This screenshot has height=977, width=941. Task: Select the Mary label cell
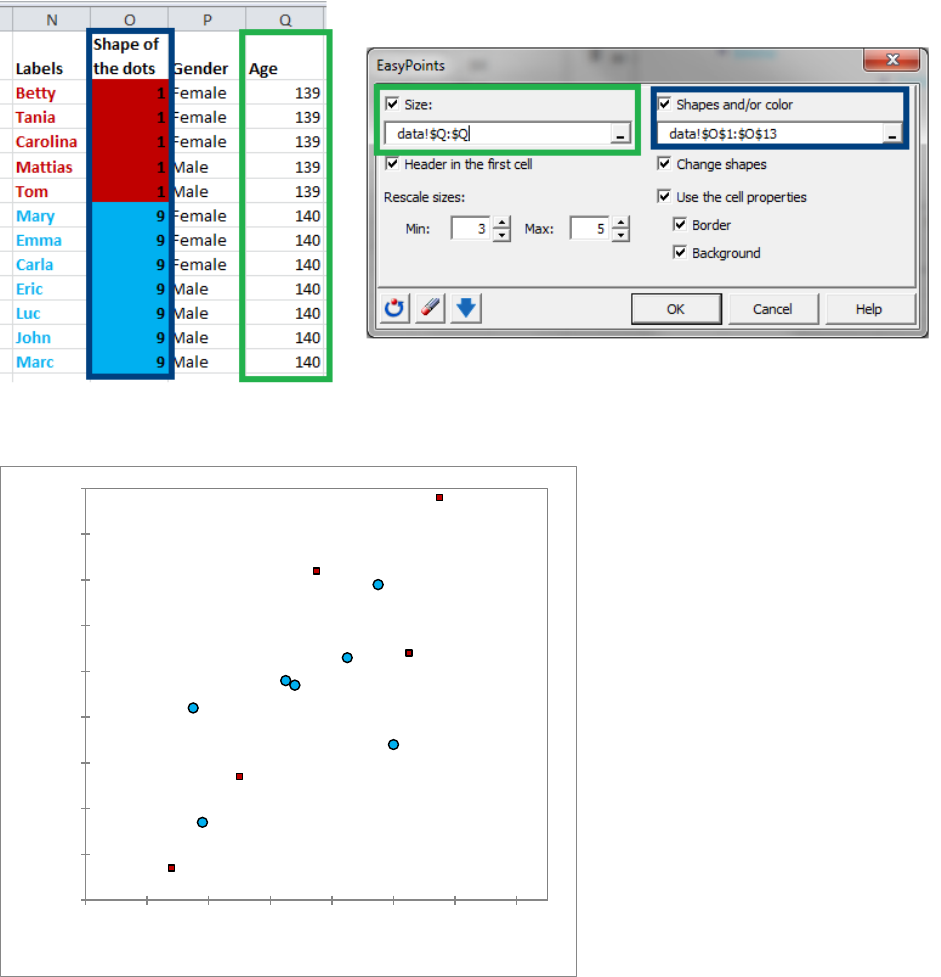[x=52, y=216]
